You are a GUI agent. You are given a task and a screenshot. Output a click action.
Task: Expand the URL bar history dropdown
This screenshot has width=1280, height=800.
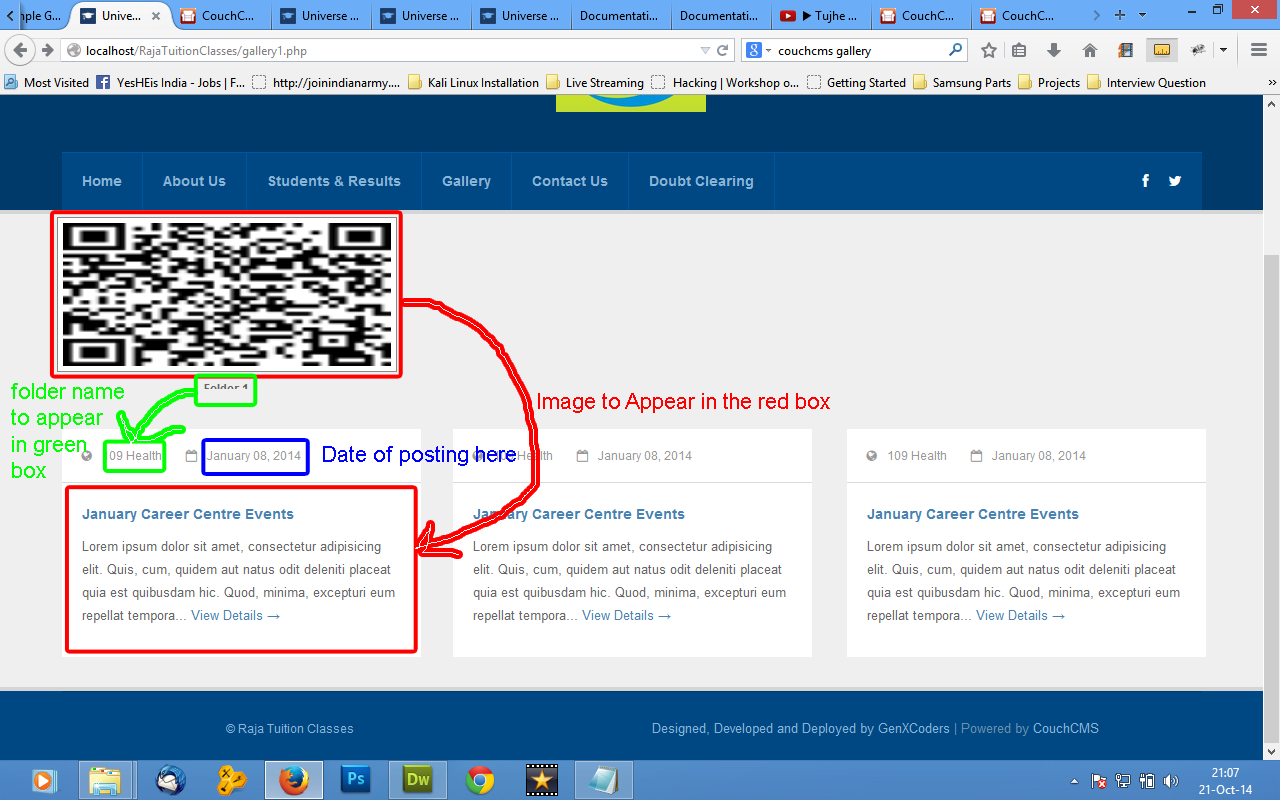705,50
